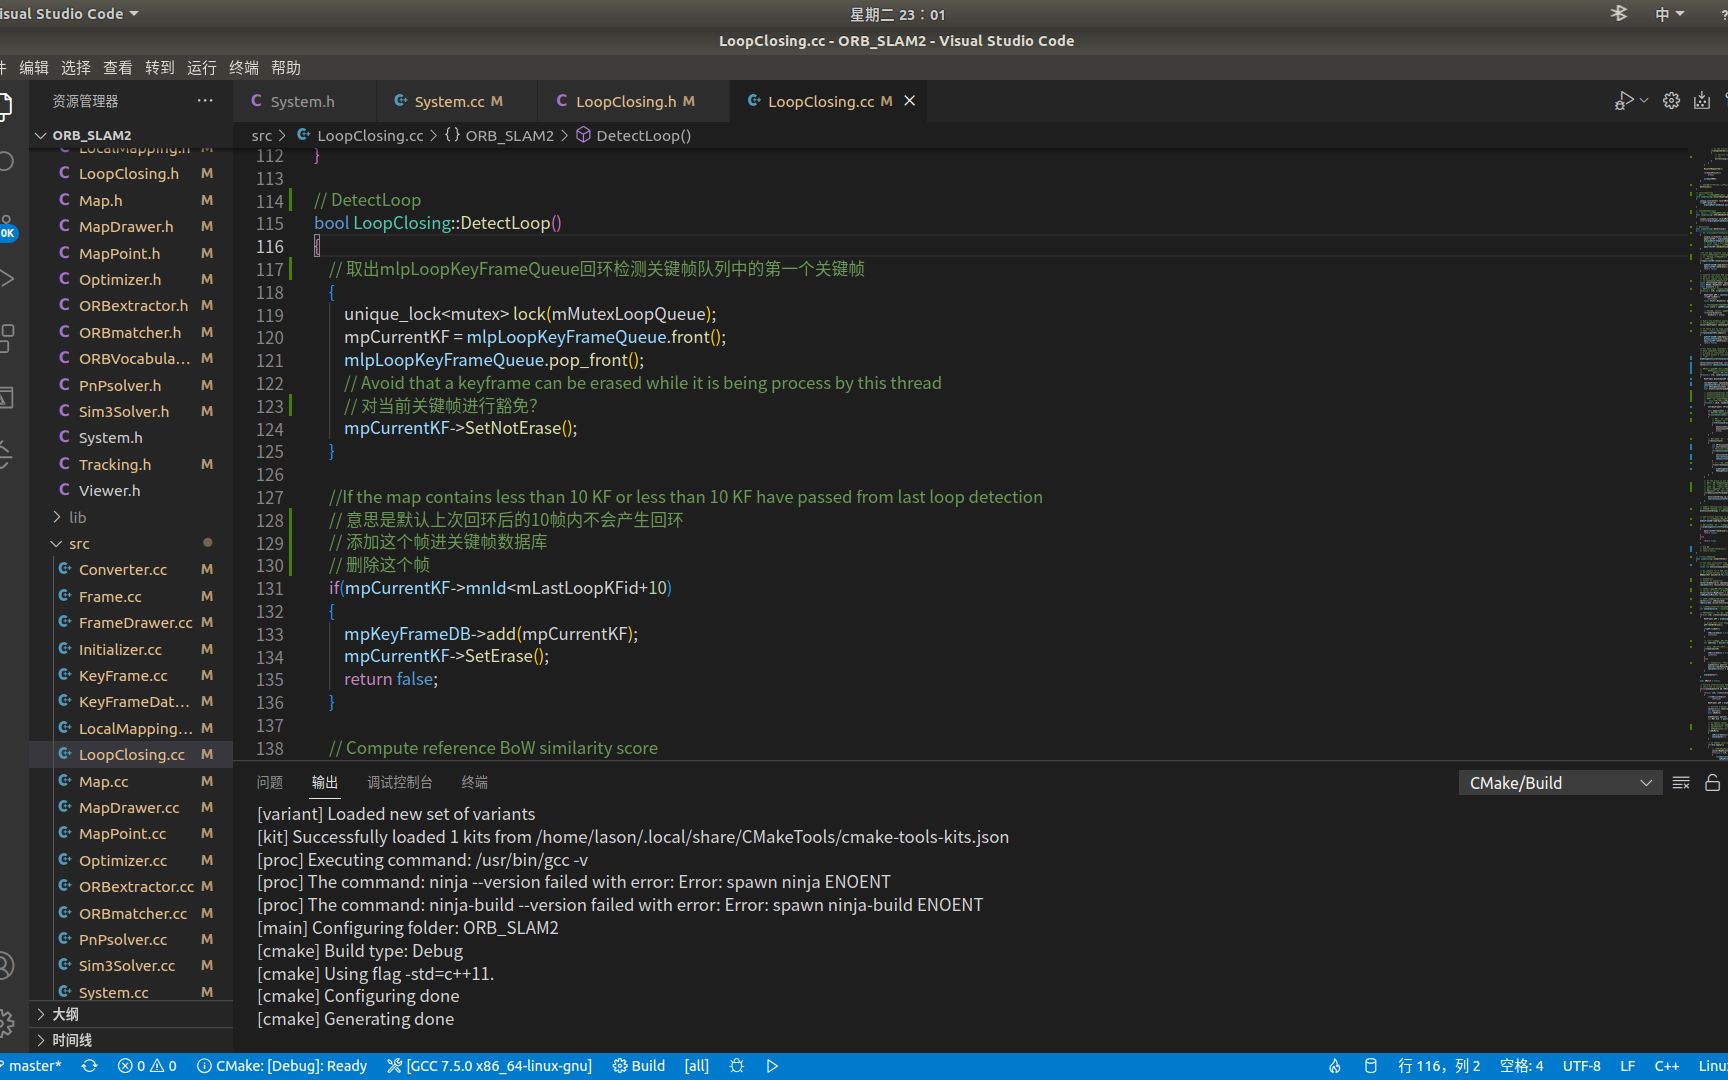The width and height of the screenshot is (1728, 1080).
Task: Change indentation via 空格: 4
Action: click(x=1521, y=1066)
